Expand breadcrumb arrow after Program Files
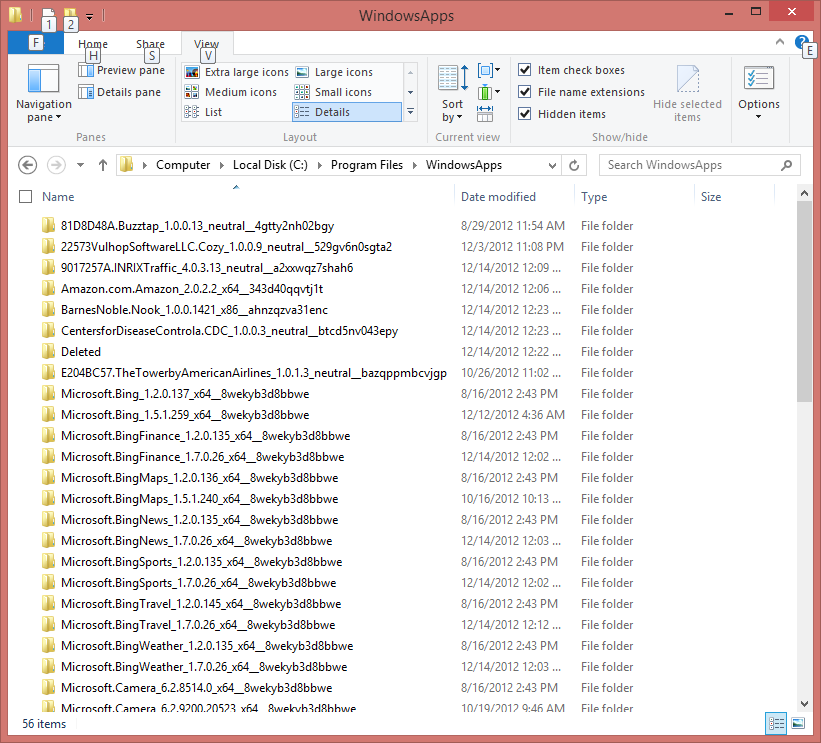The height and width of the screenshot is (743, 821). 415,165
